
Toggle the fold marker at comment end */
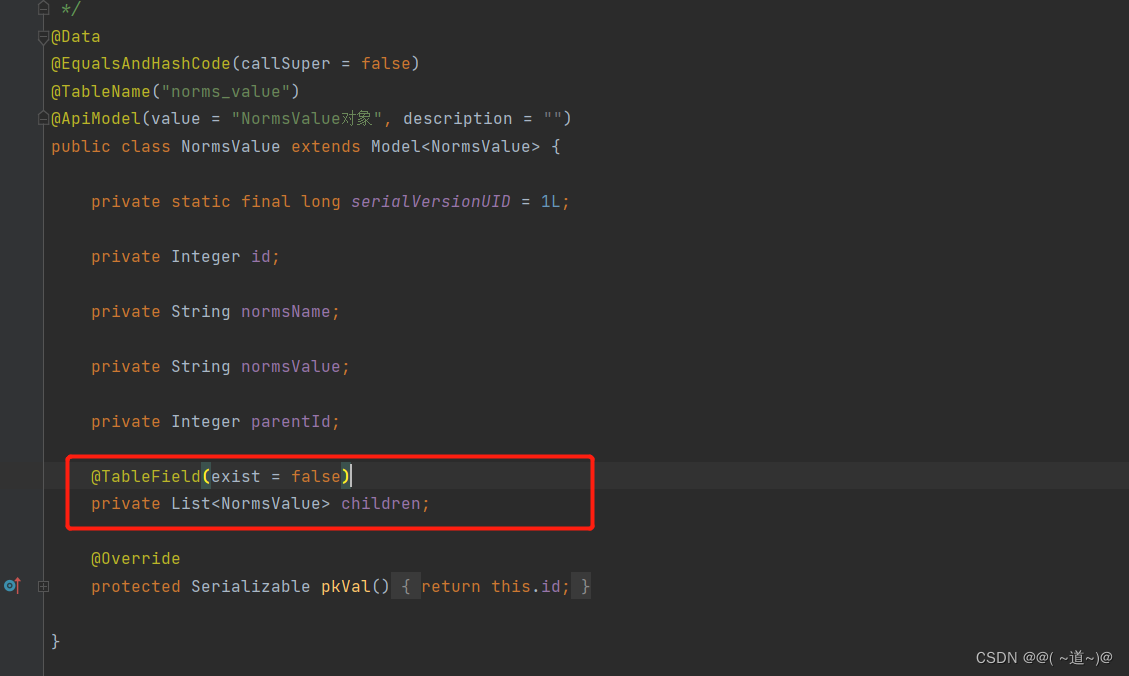coord(43,9)
